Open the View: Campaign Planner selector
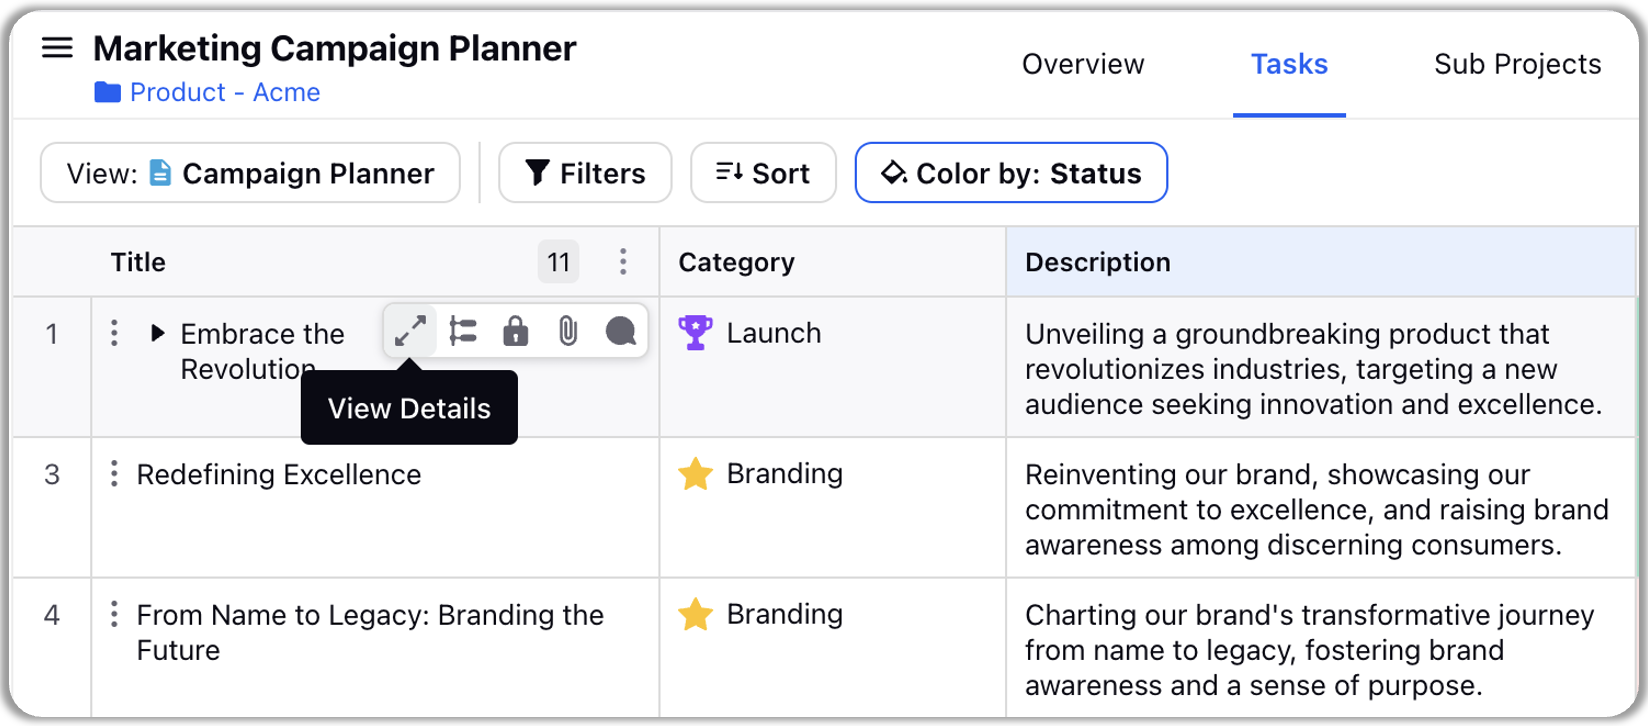Viewport: 1648px width, 726px height. 250,173
